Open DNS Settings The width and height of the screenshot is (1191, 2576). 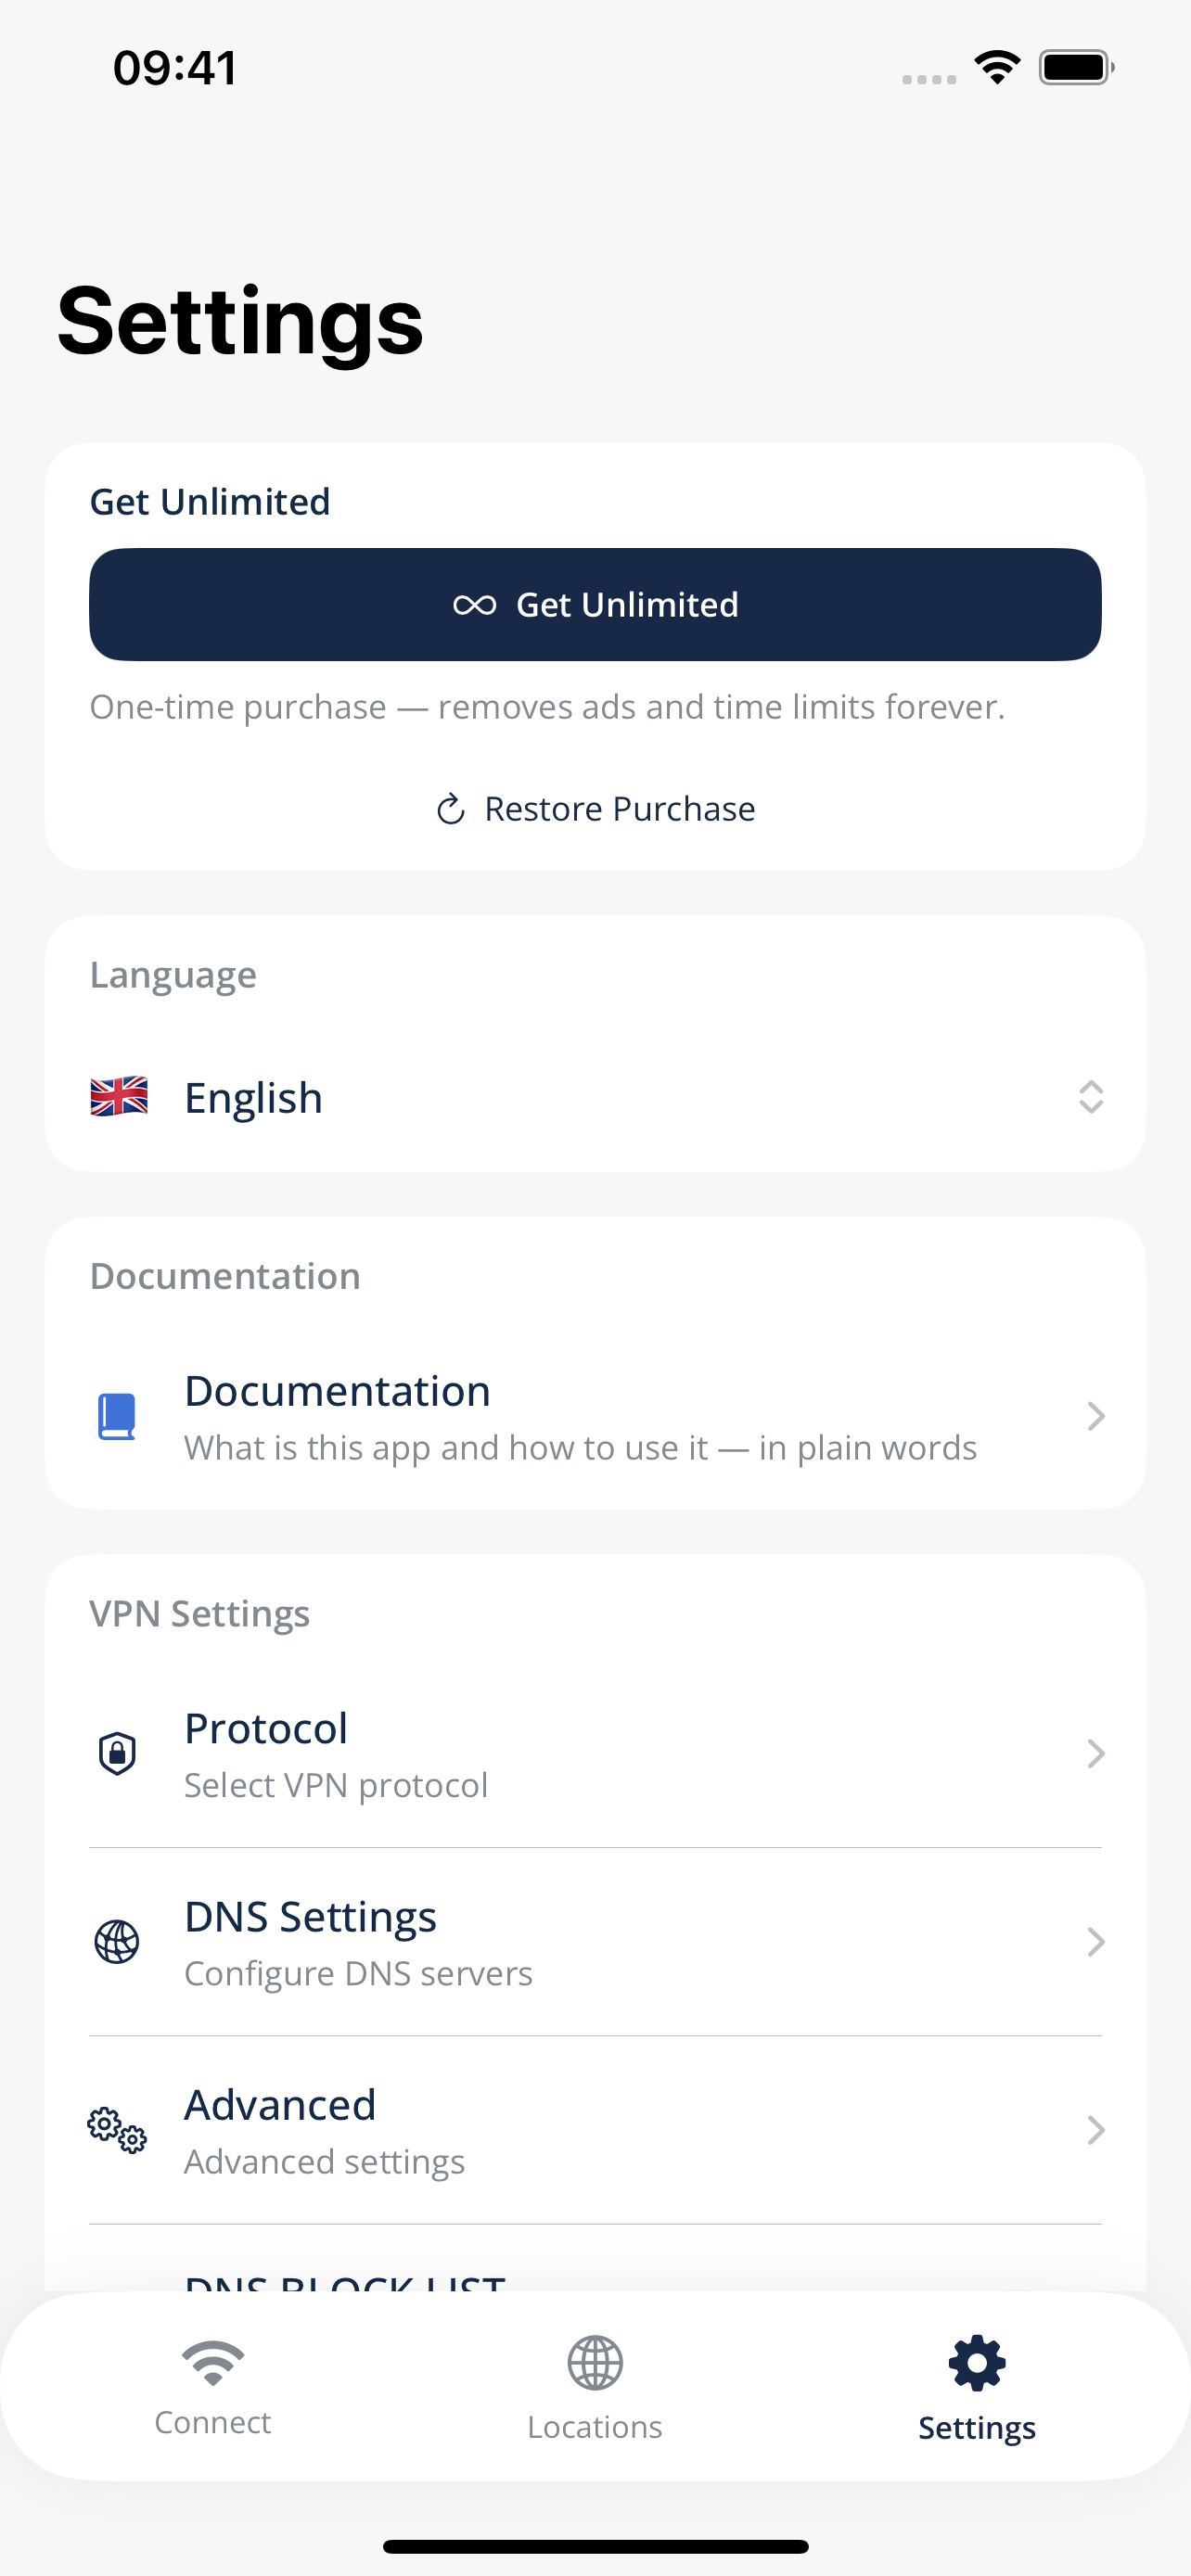click(595, 1942)
